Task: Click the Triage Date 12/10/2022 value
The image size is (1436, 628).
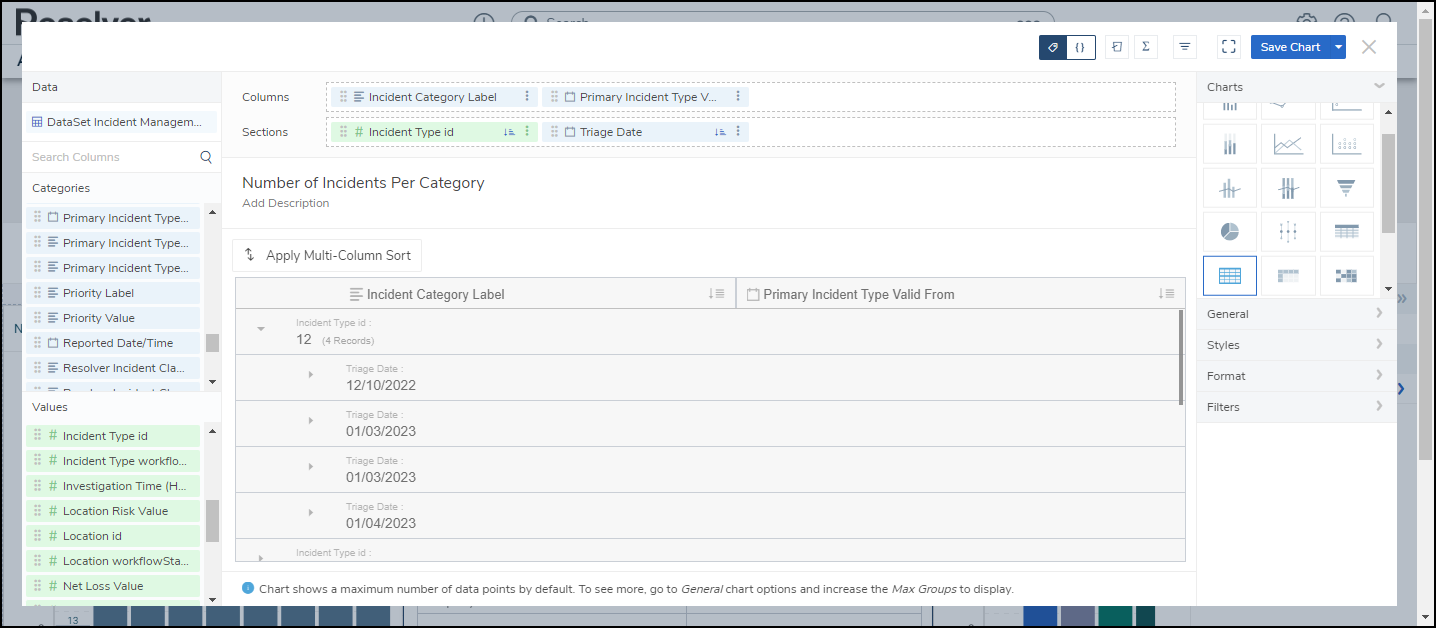Action: [x=381, y=385]
